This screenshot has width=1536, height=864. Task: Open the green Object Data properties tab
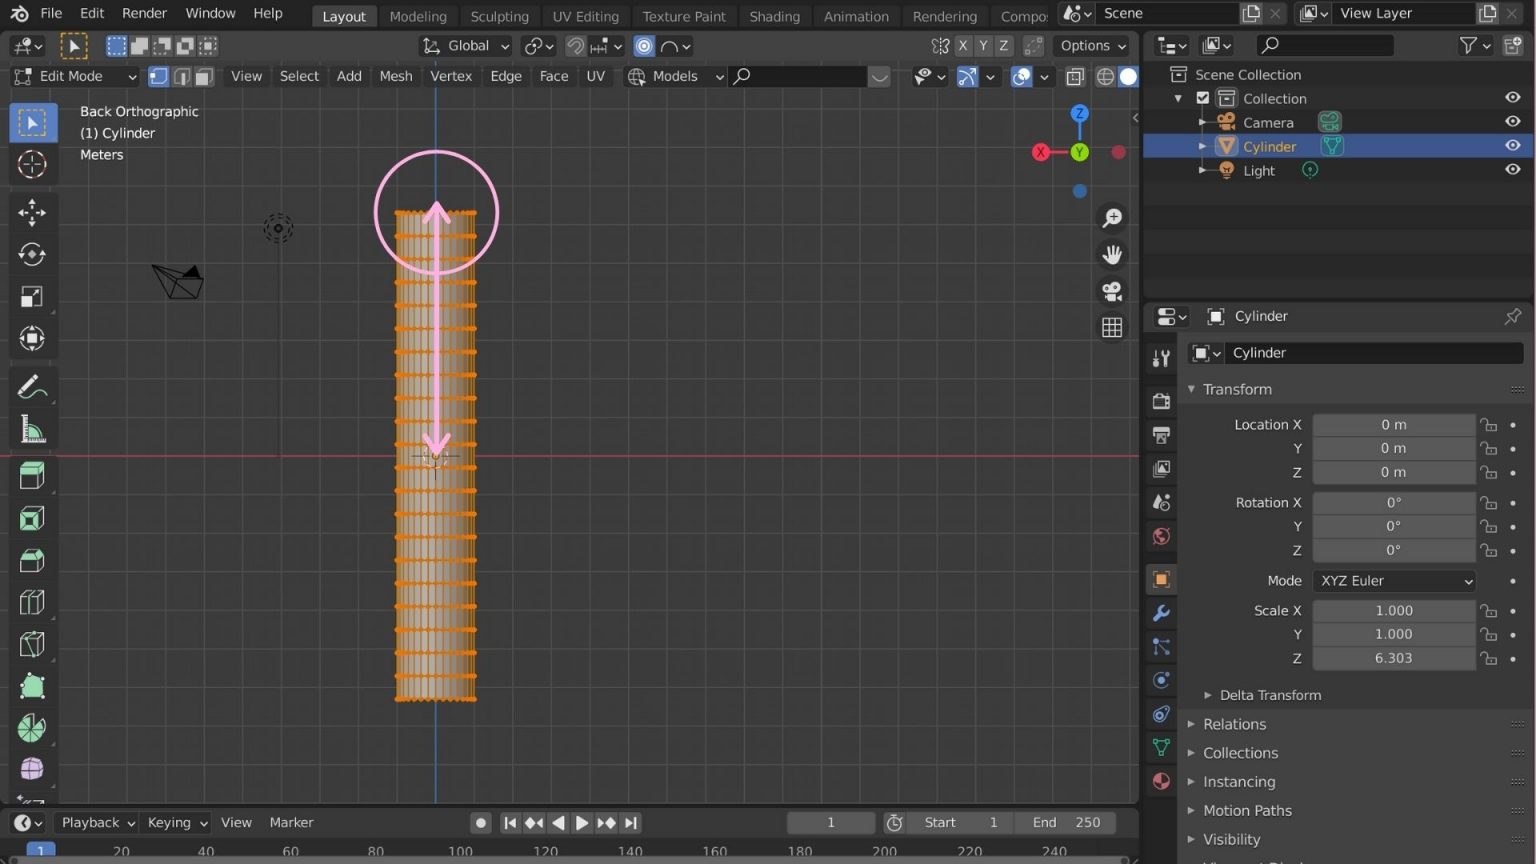pyautogui.click(x=1160, y=747)
